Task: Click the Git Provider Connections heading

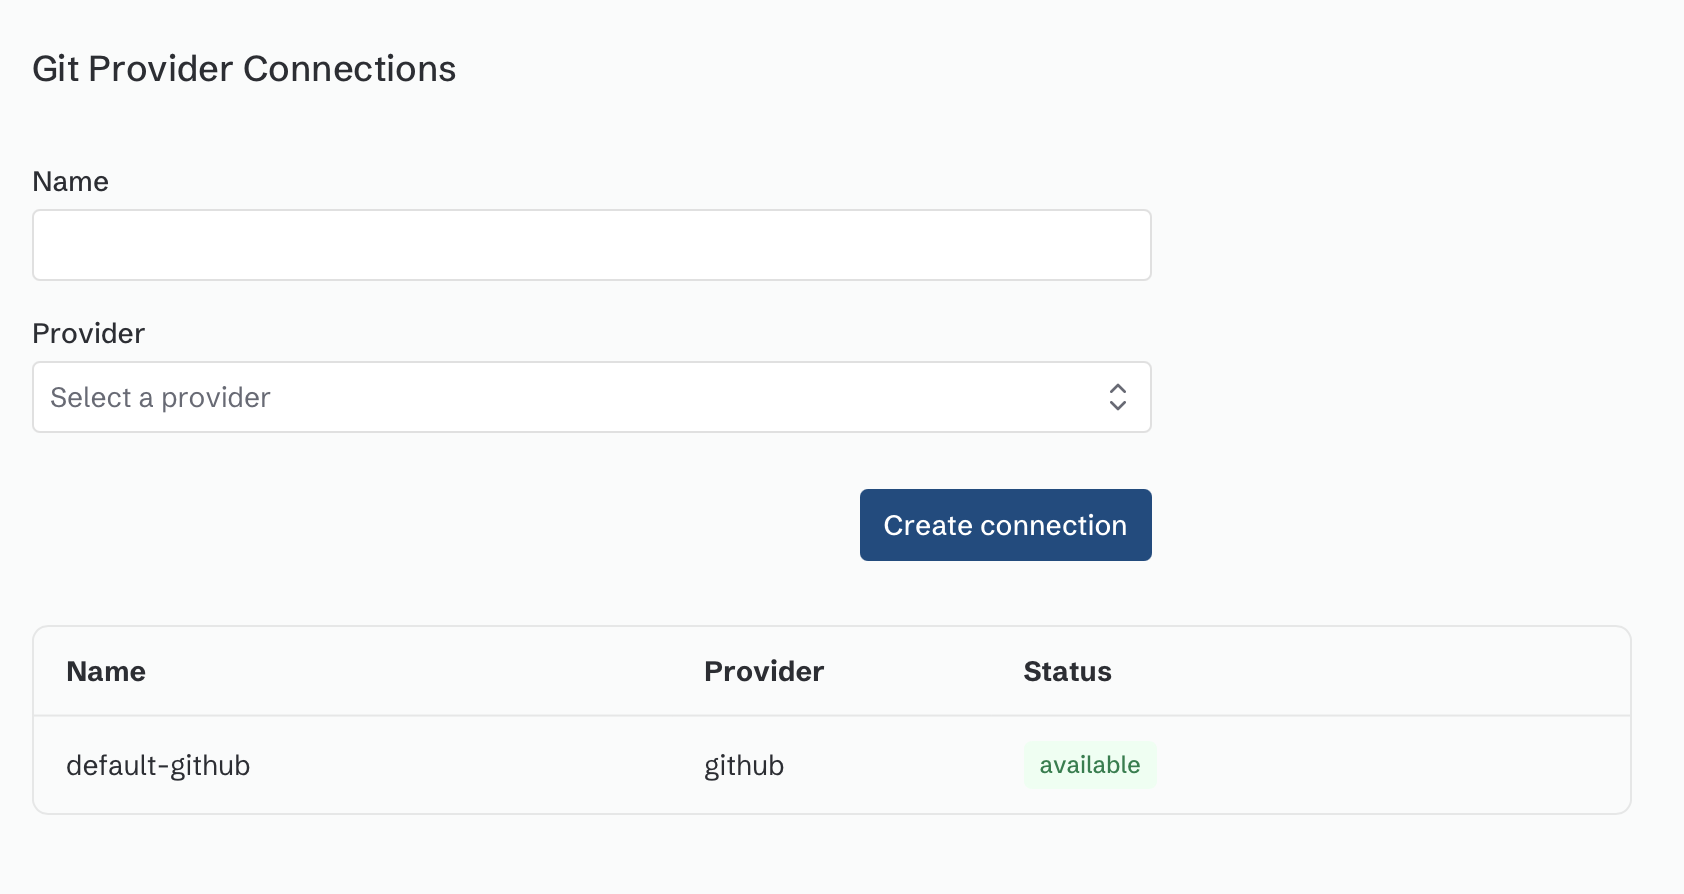Action: [244, 68]
